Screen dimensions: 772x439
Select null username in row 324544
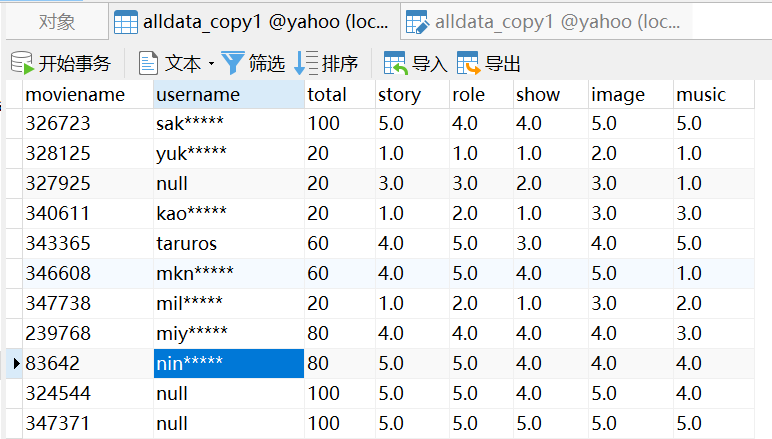pos(229,394)
